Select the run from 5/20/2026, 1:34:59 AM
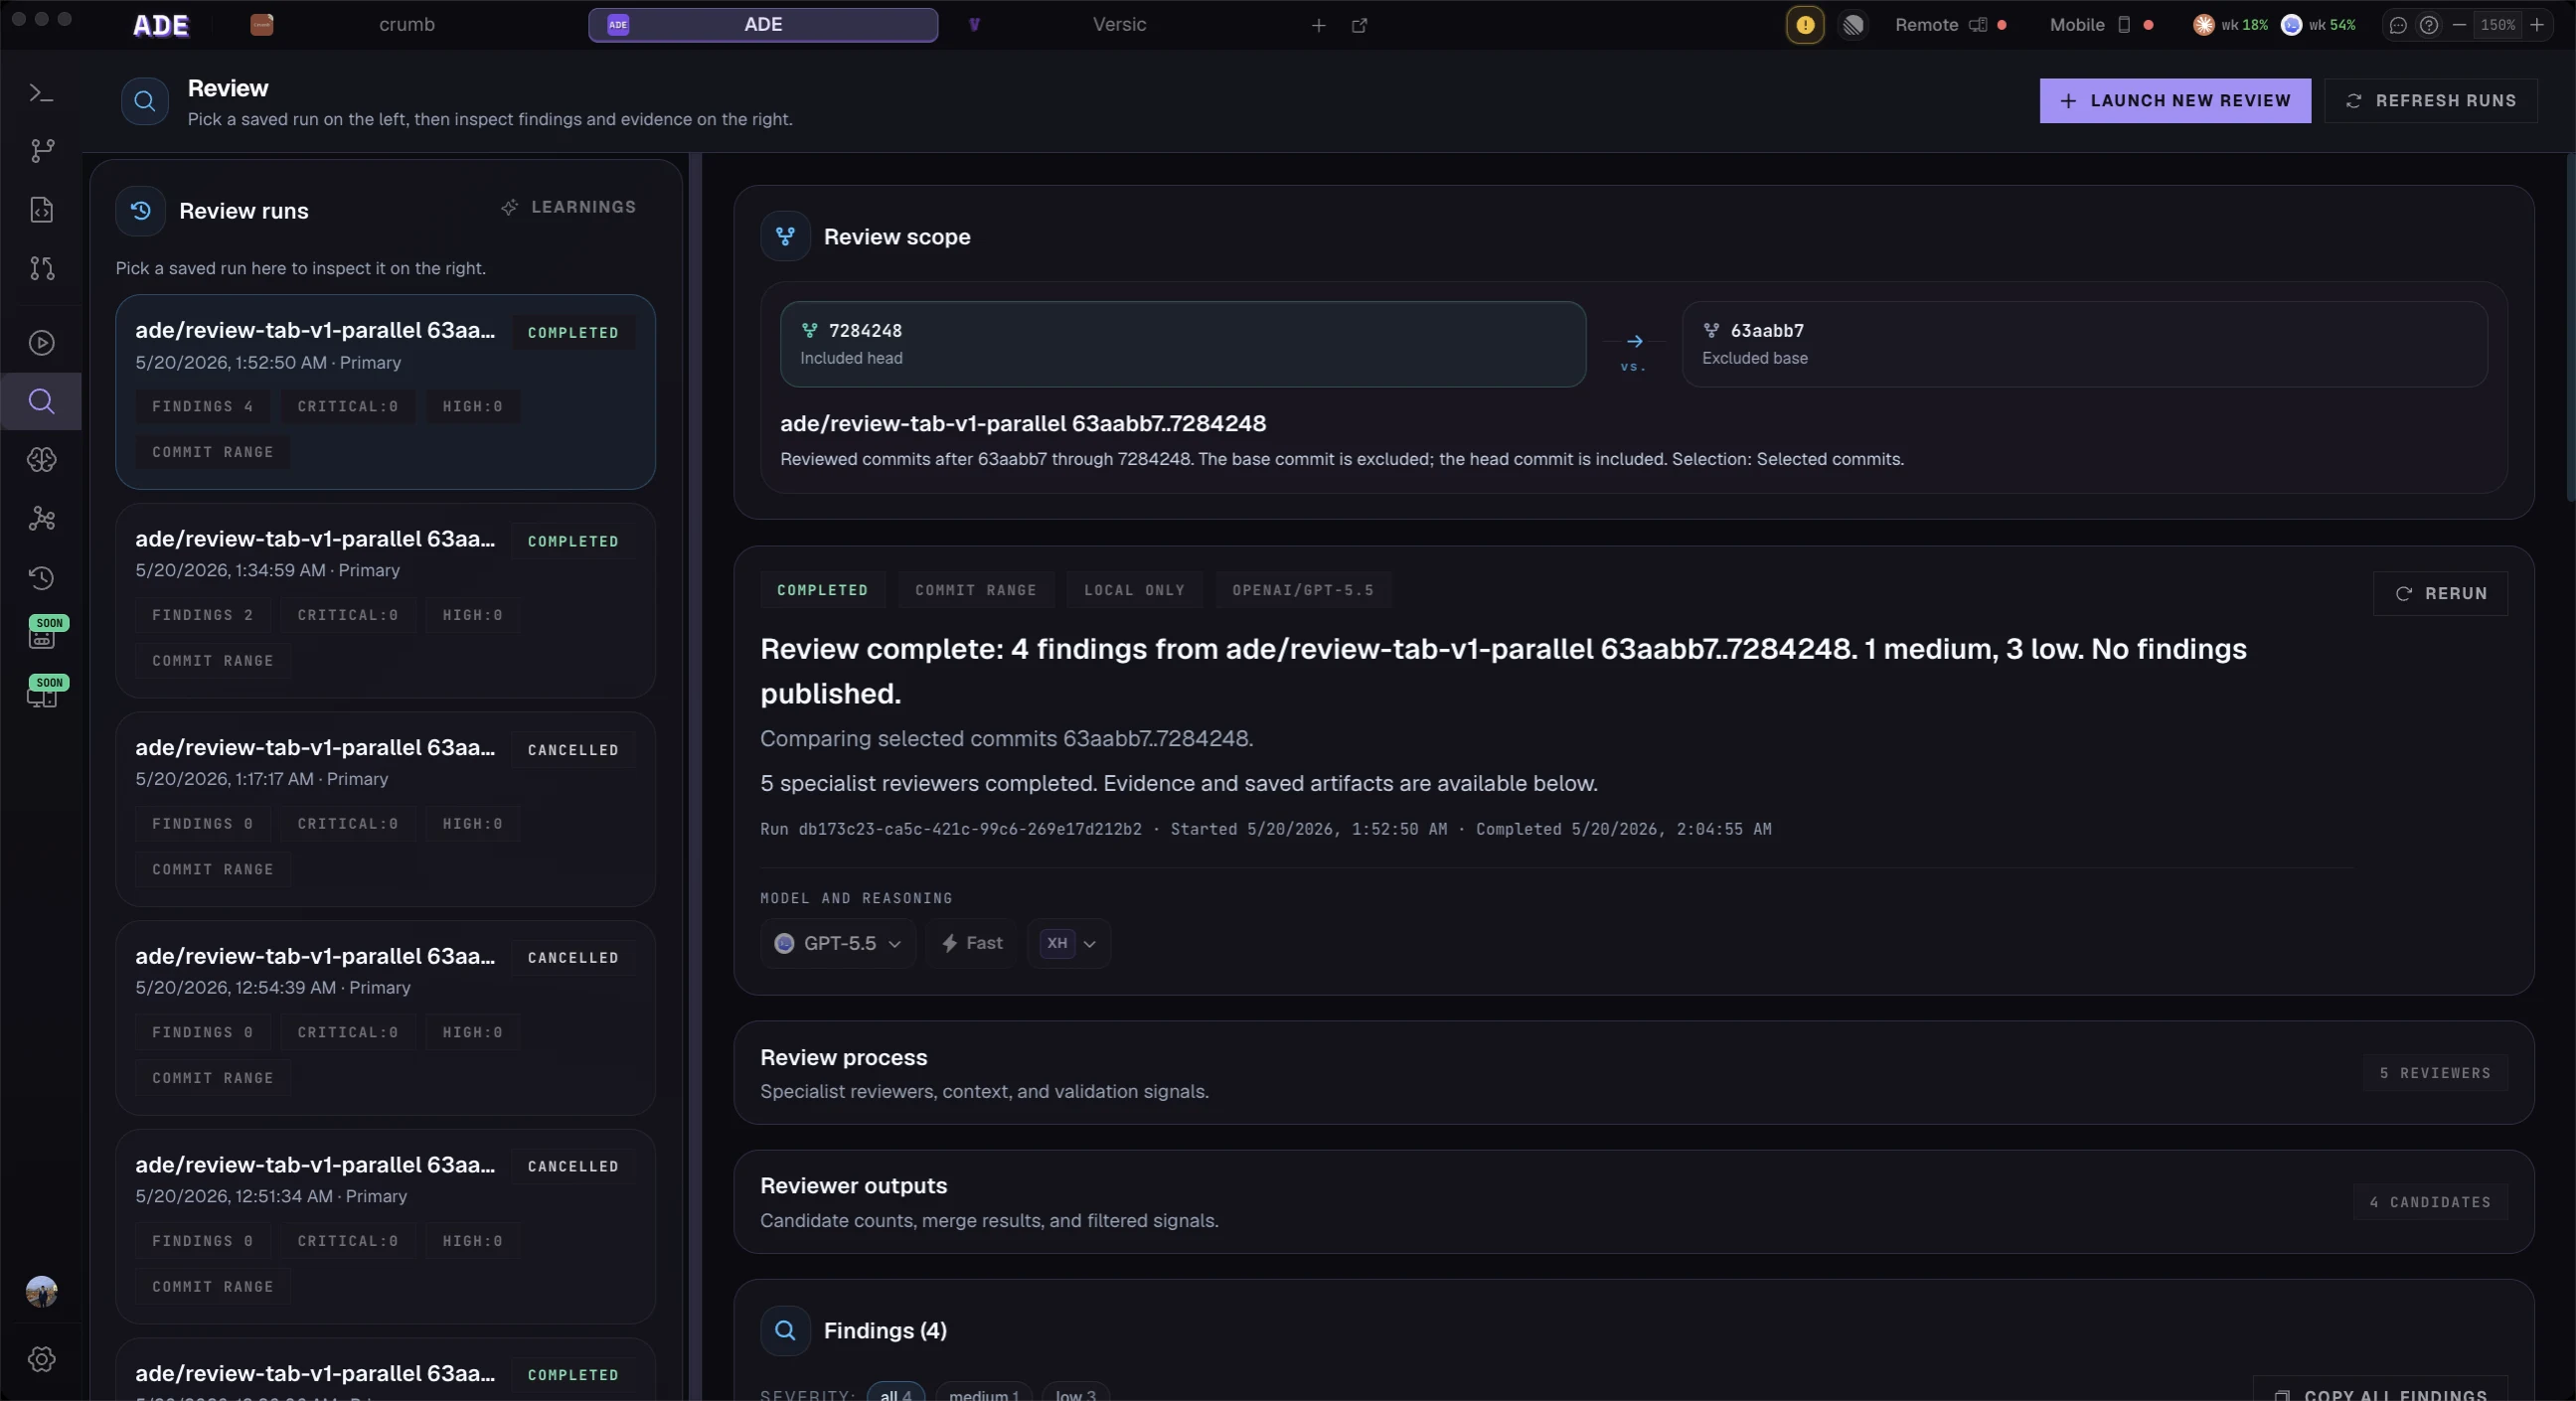The image size is (2576, 1401). (x=385, y=600)
